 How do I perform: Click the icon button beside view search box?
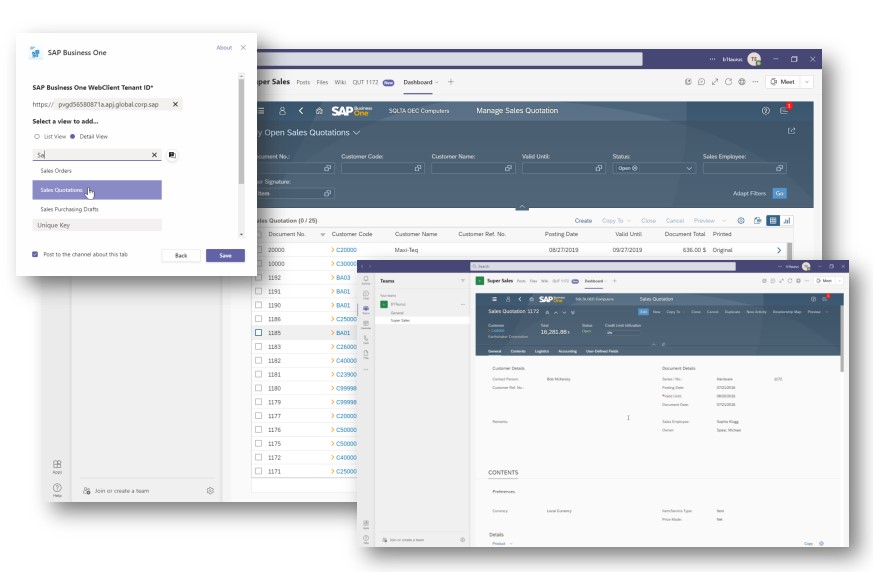point(172,155)
